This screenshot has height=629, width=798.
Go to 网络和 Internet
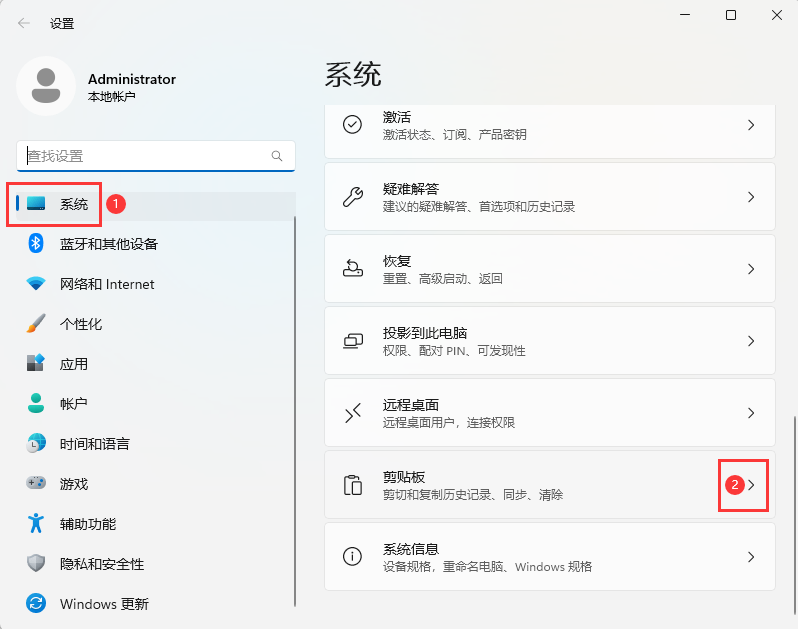pyautogui.click(x=155, y=284)
